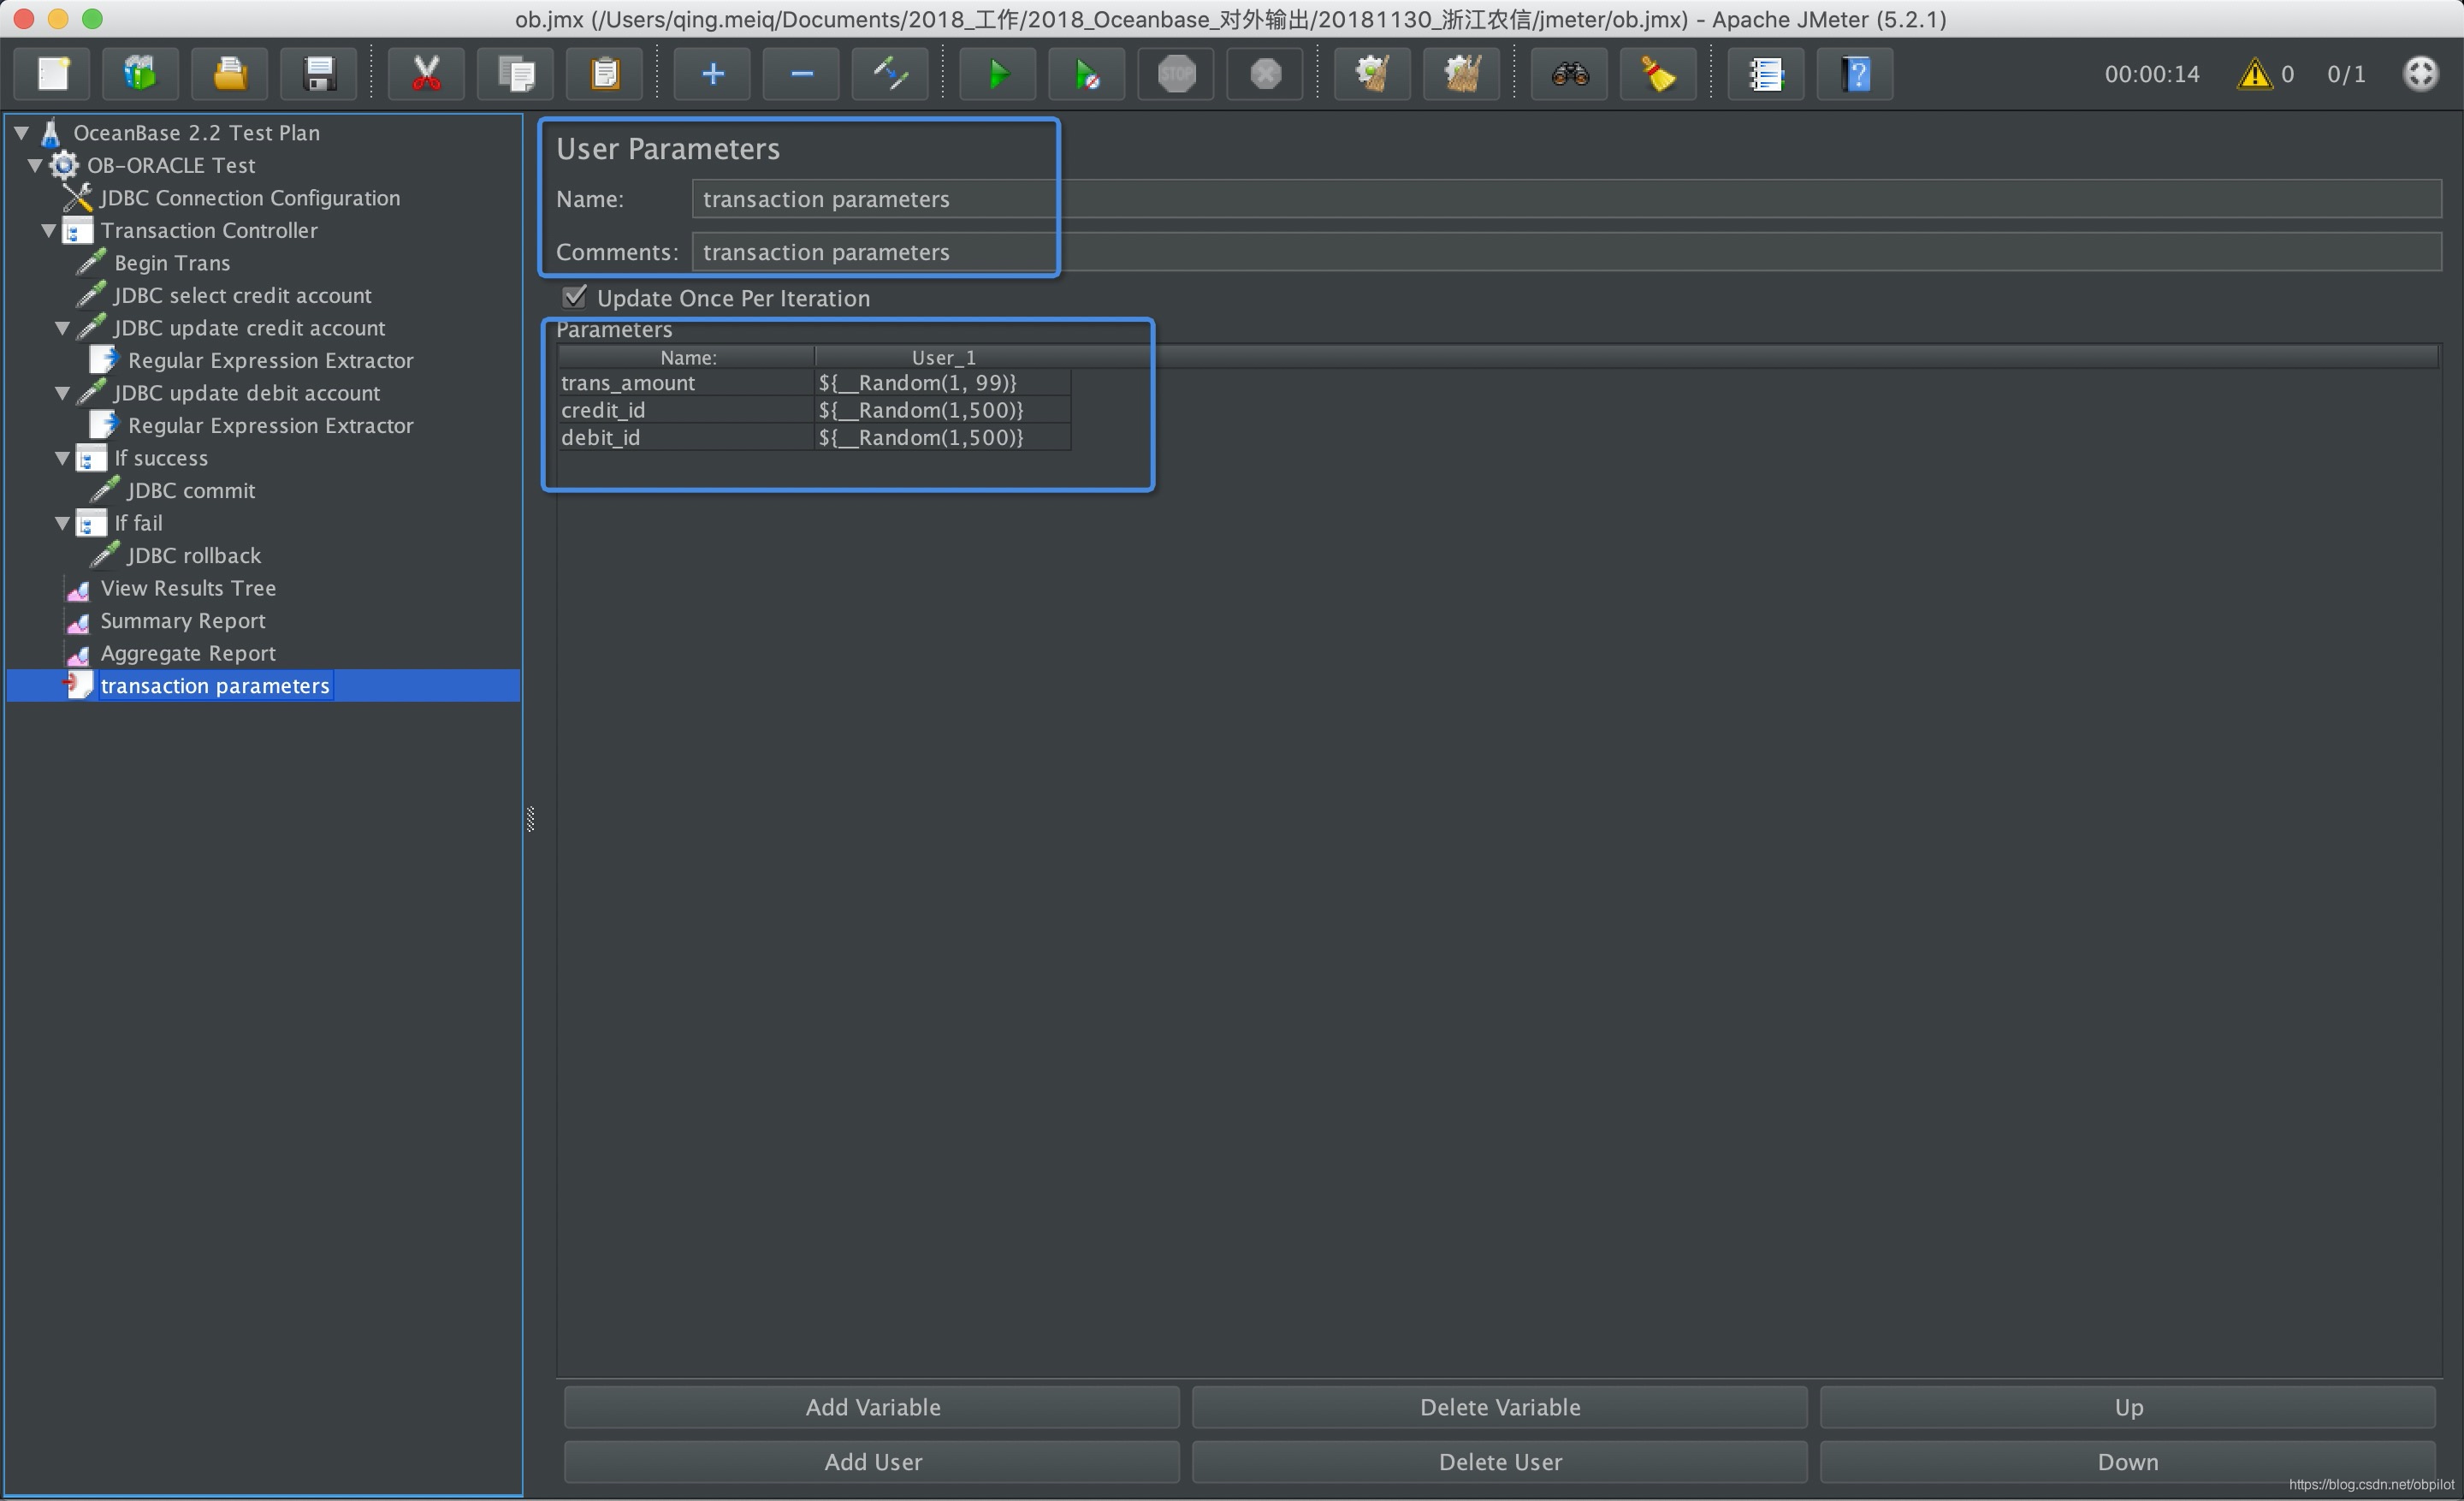Start test with no pauses icon
2464x1501 pixels.
(x=1087, y=74)
